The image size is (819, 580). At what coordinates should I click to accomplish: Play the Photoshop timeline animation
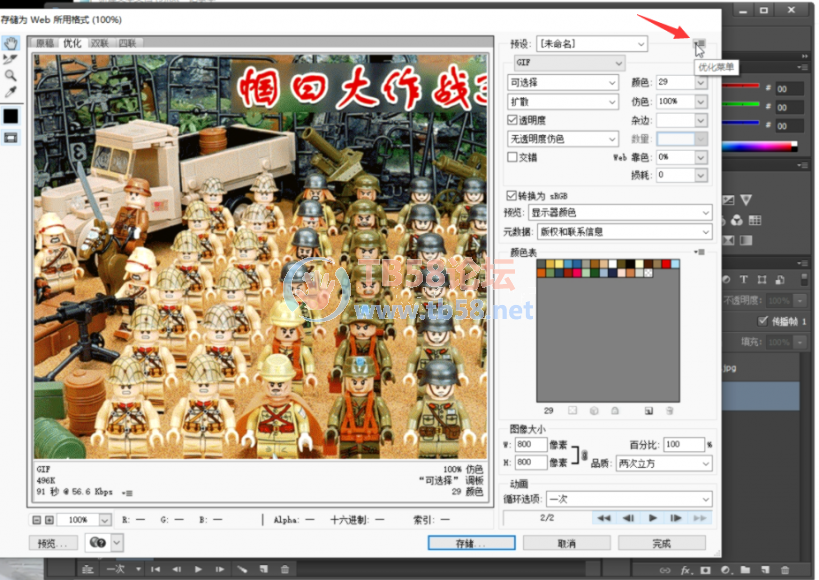click(198, 569)
